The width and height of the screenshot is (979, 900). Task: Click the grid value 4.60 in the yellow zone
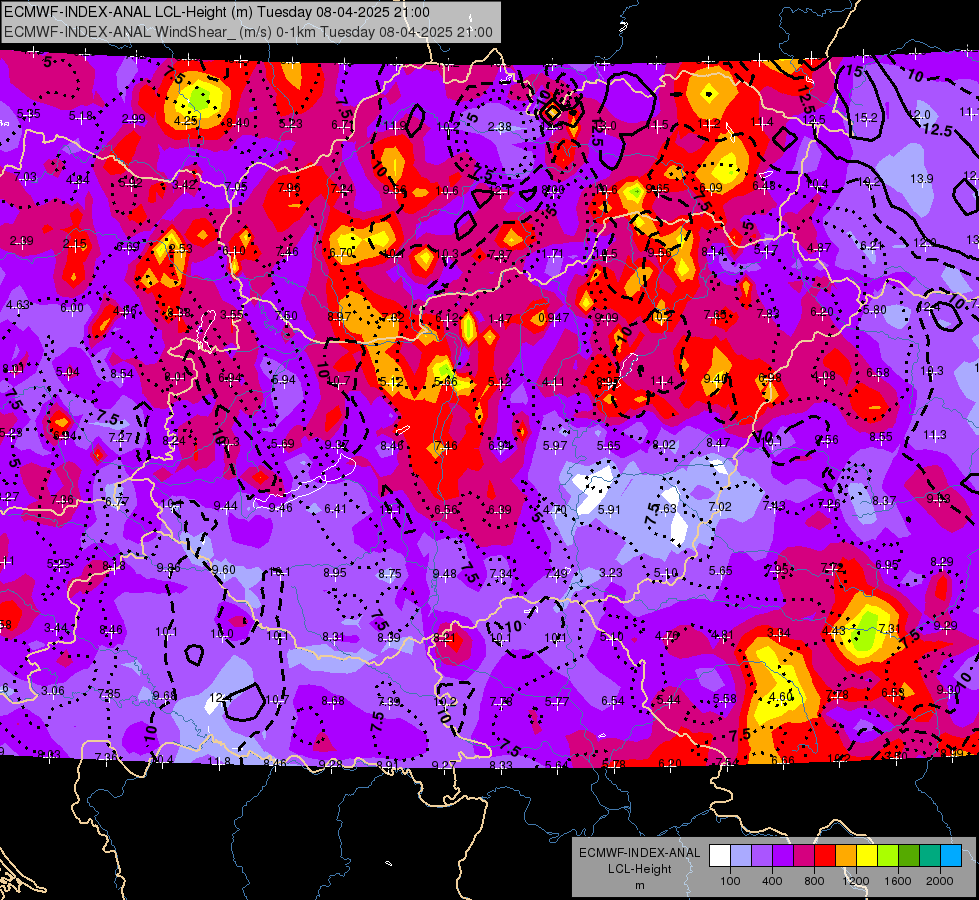click(x=781, y=696)
